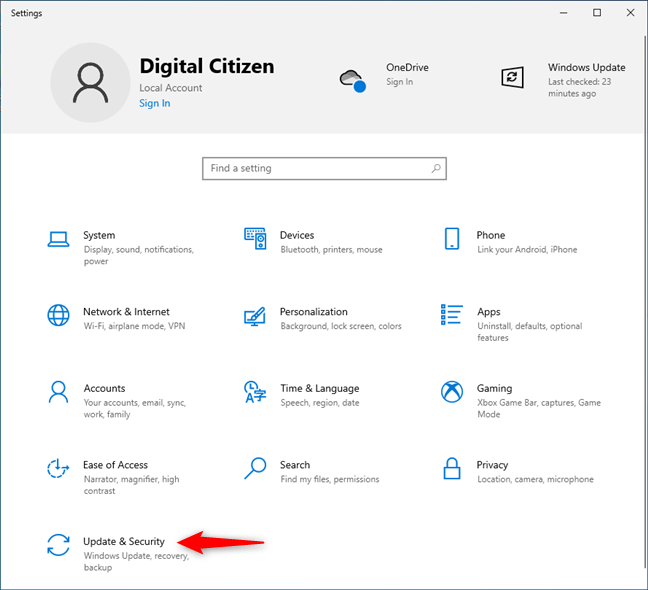
Task: Focus the Find a setting search box
Action: (x=324, y=168)
